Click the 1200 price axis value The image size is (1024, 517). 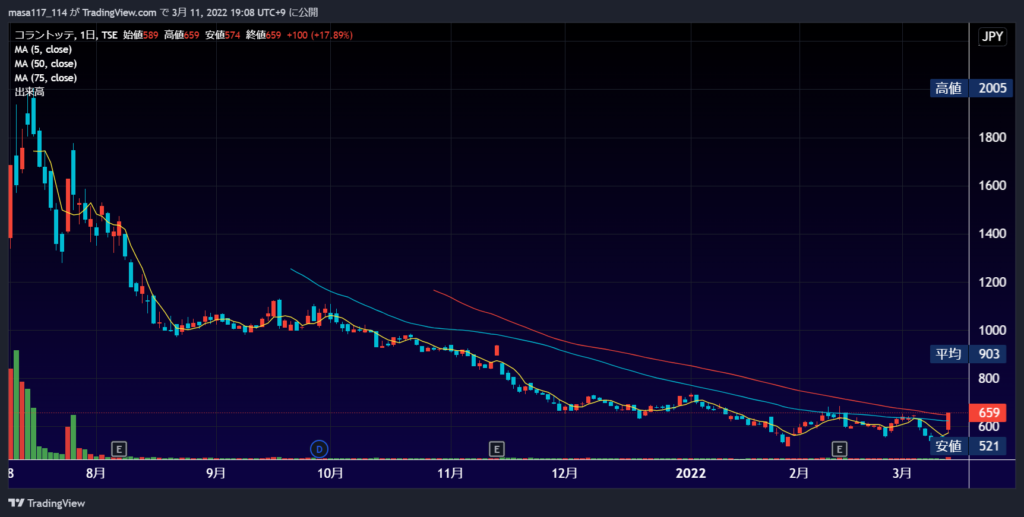coord(992,282)
